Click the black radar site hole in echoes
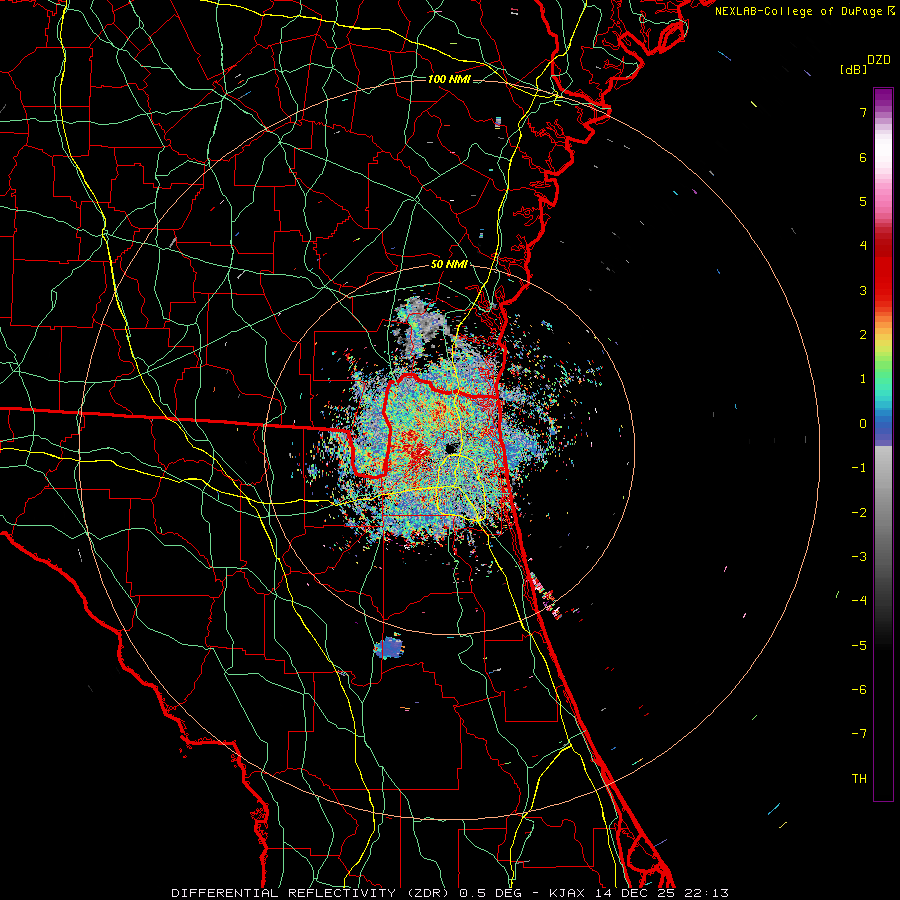 coord(452,448)
